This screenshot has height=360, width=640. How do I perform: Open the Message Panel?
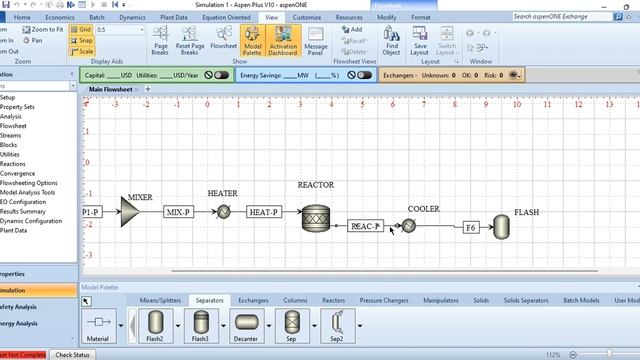click(316, 40)
